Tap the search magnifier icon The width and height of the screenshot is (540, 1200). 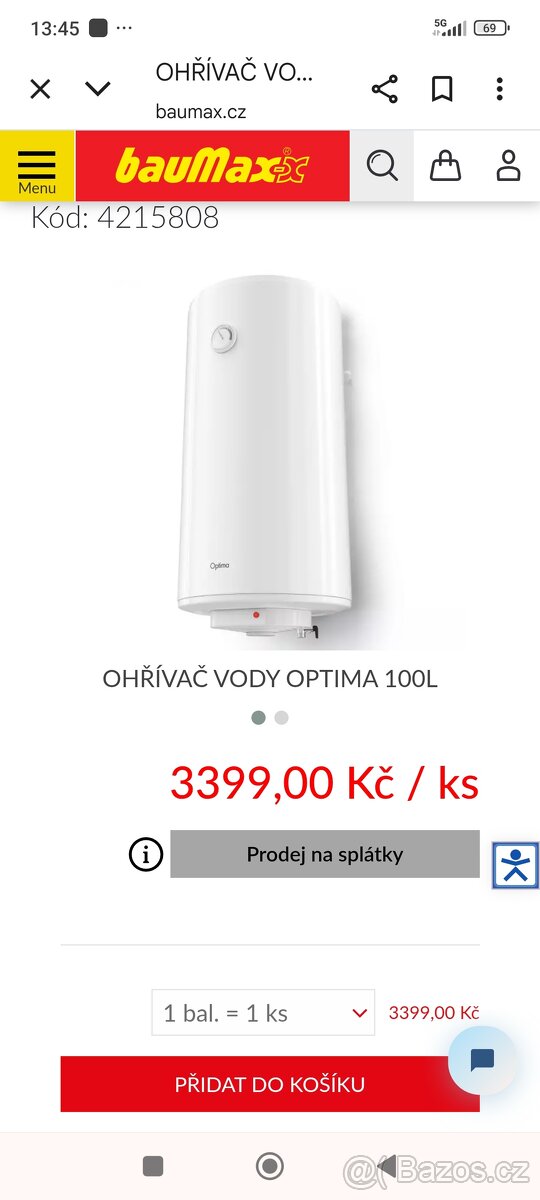point(382,165)
